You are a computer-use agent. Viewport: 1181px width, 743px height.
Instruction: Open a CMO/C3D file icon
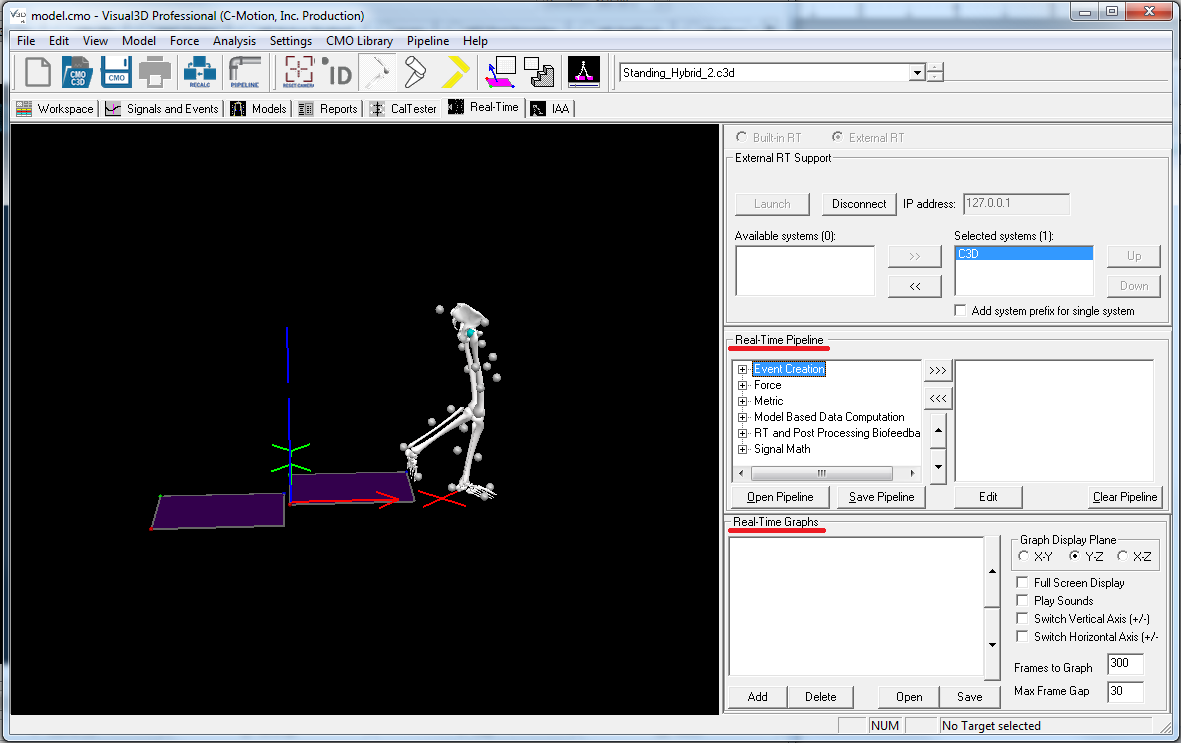[77, 72]
